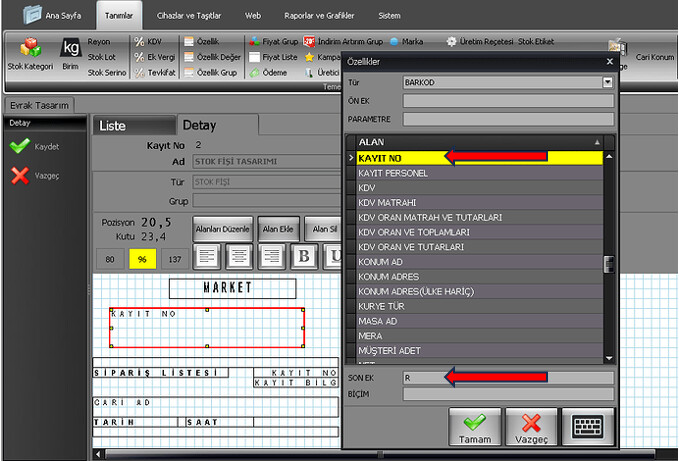
Task: Click Alanları Düzenle button
Action: point(223,229)
